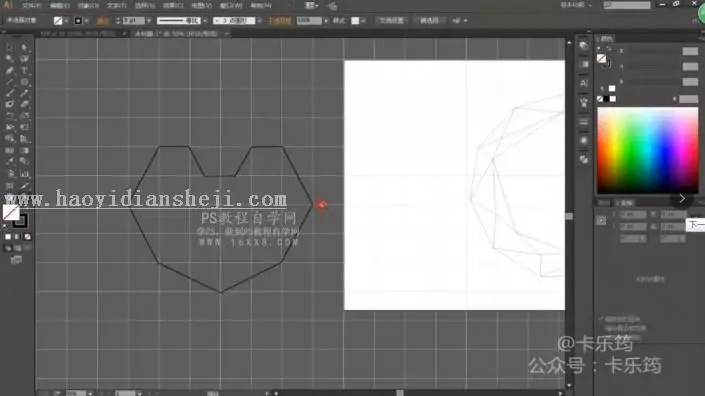This screenshot has width=705, height=396.
Task: Select the Mesh tool
Action: (9, 151)
